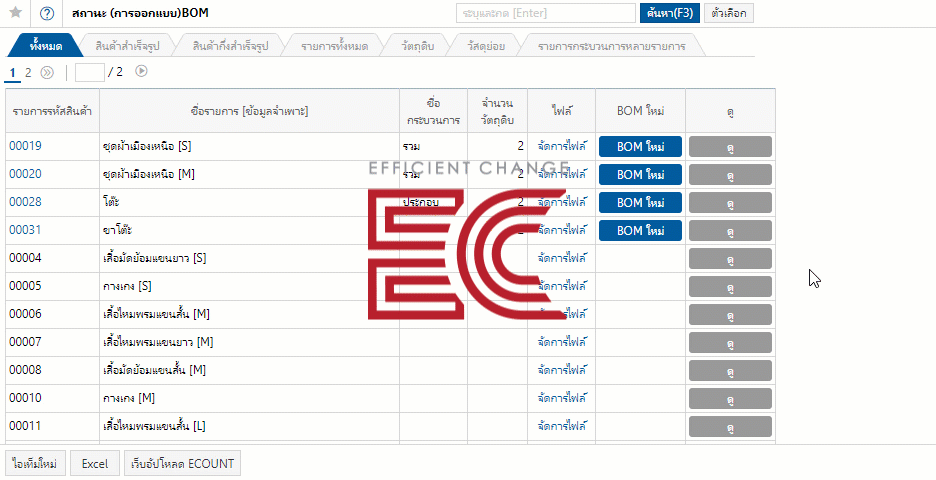Click the ชื่อรายการ [ข้อมูลจำเพาะ] column header

(x=250, y=111)
